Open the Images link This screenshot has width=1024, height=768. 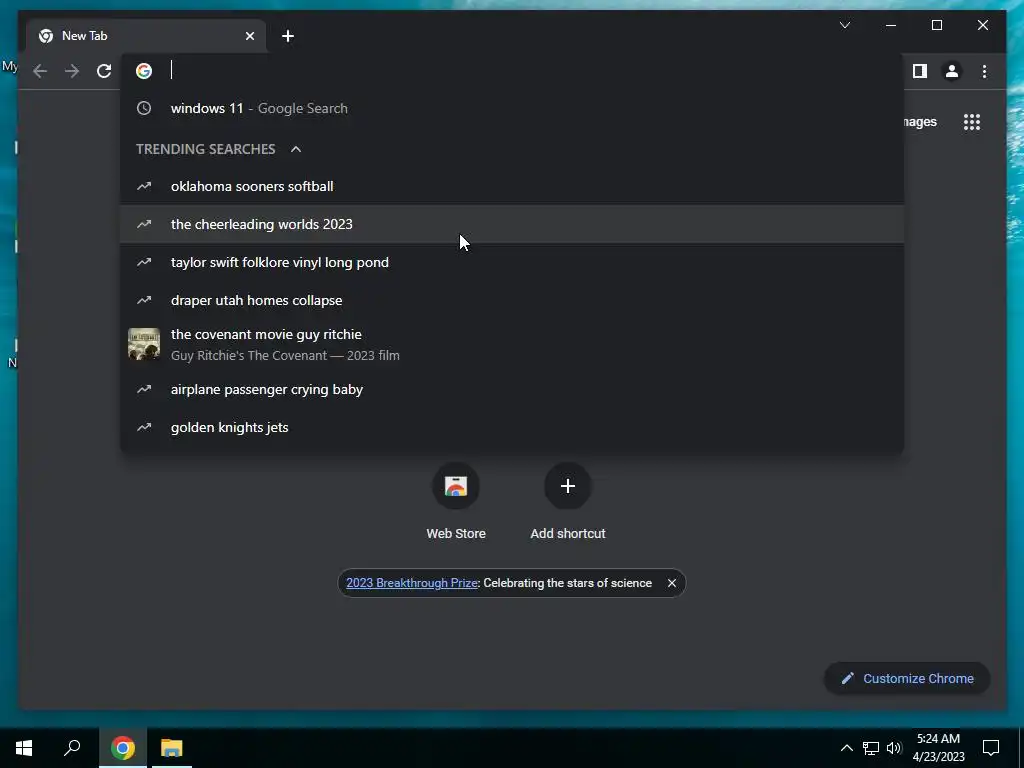(920, 122)
